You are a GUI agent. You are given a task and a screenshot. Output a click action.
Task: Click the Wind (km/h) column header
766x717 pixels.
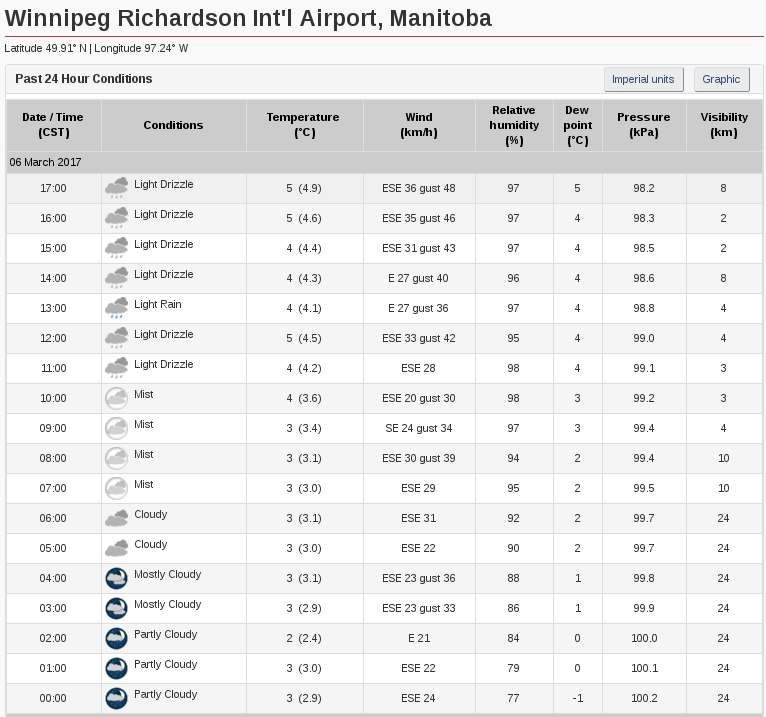pos(419,125)
